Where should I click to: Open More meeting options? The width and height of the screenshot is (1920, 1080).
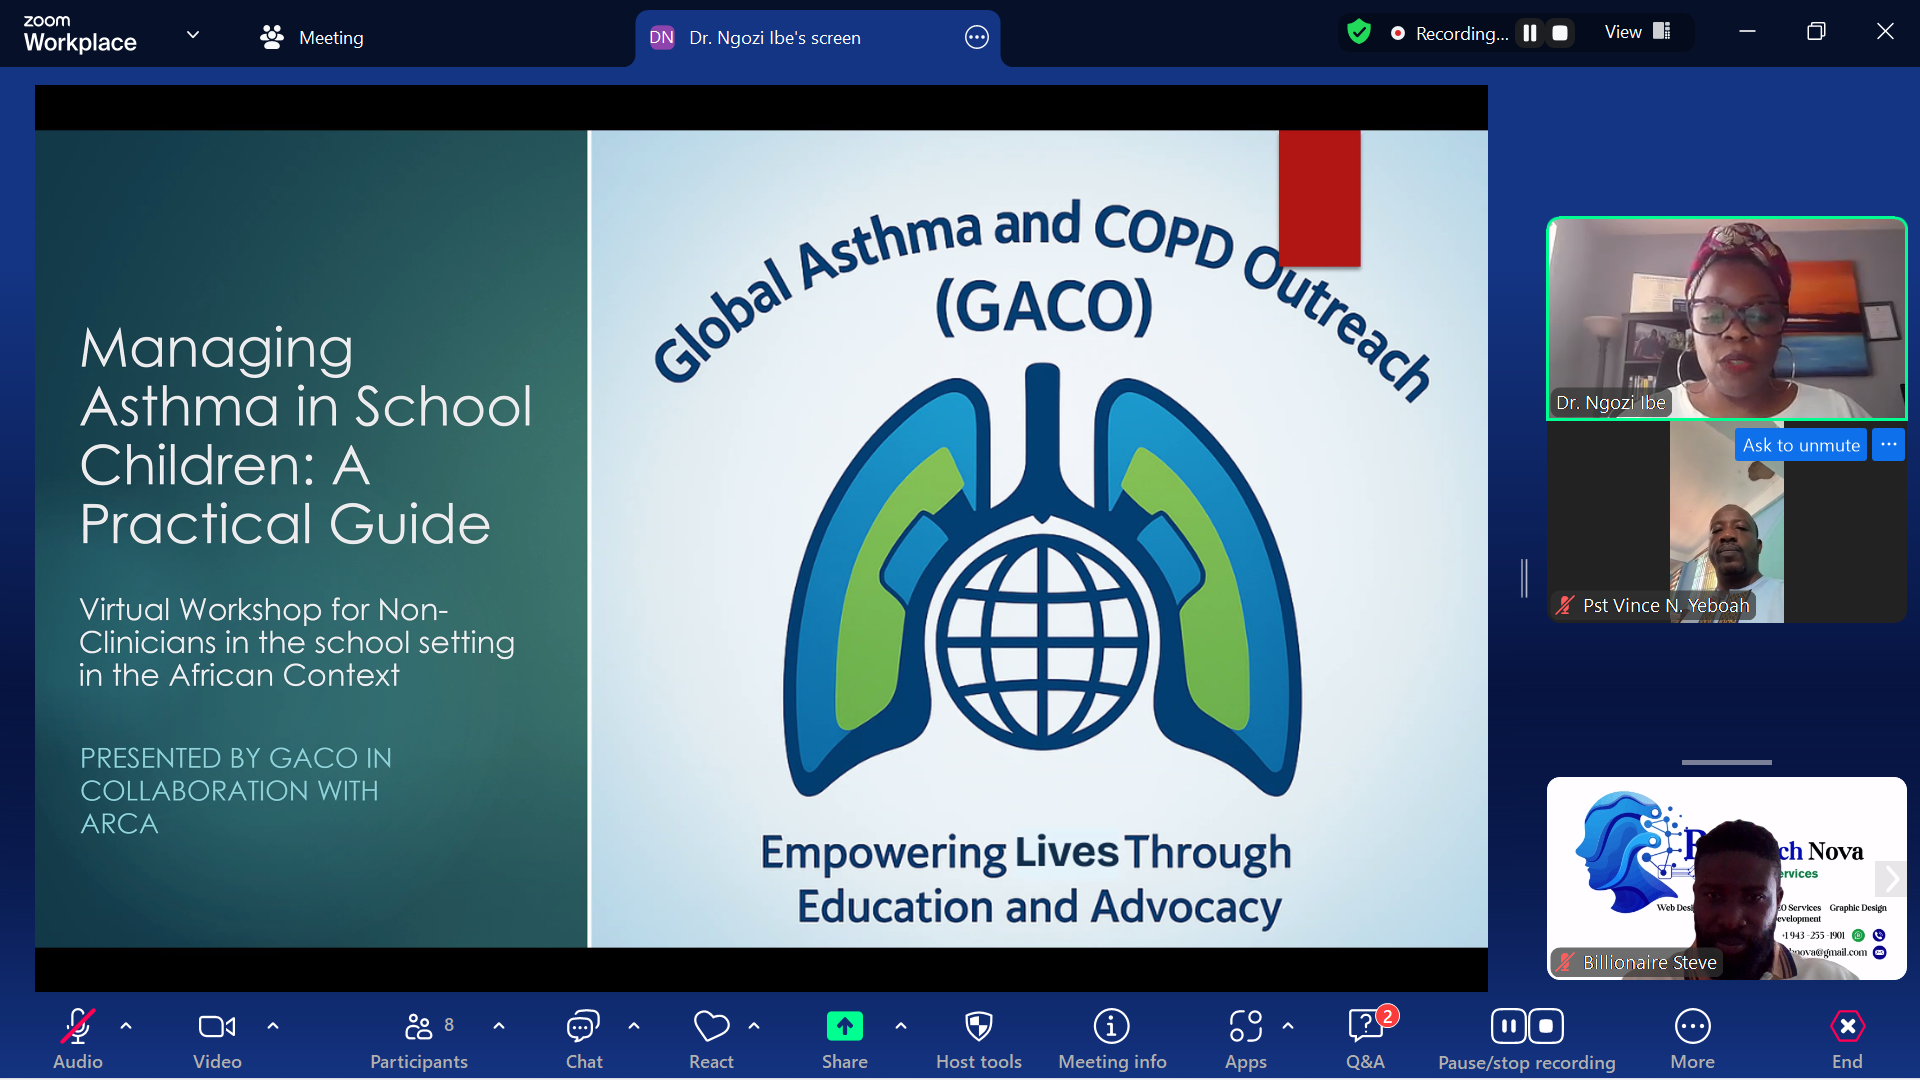click(1692, 1026)
